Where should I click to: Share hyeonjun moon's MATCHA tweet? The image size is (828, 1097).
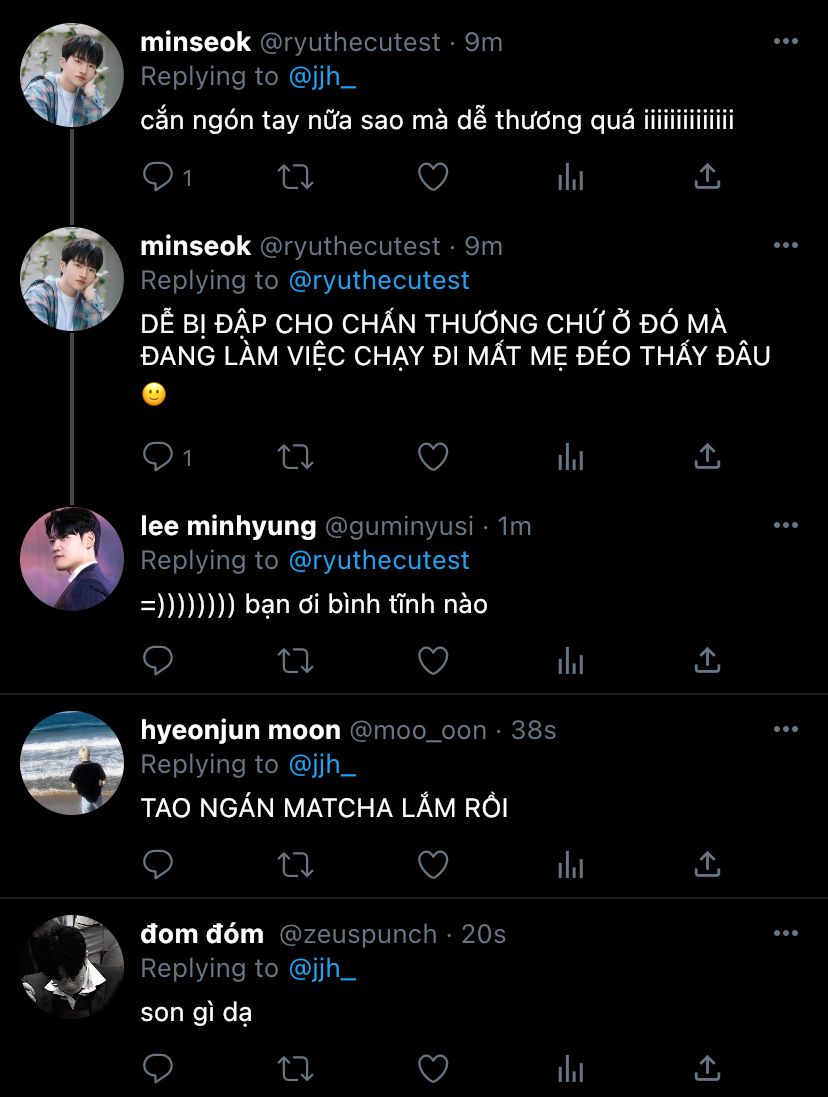pyautogui.click(x=707, y=865)
